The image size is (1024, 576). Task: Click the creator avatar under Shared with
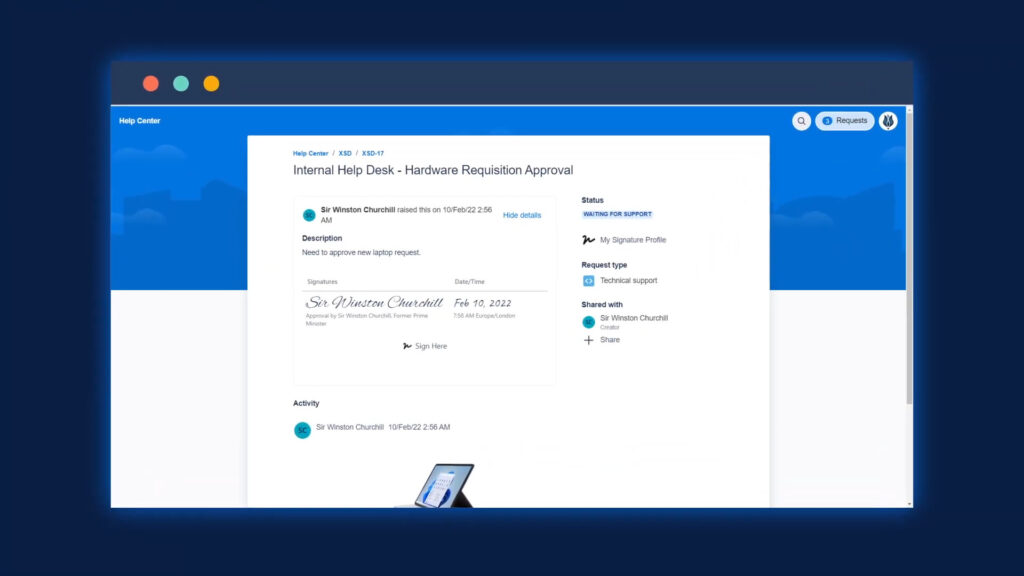pos(588,322)
